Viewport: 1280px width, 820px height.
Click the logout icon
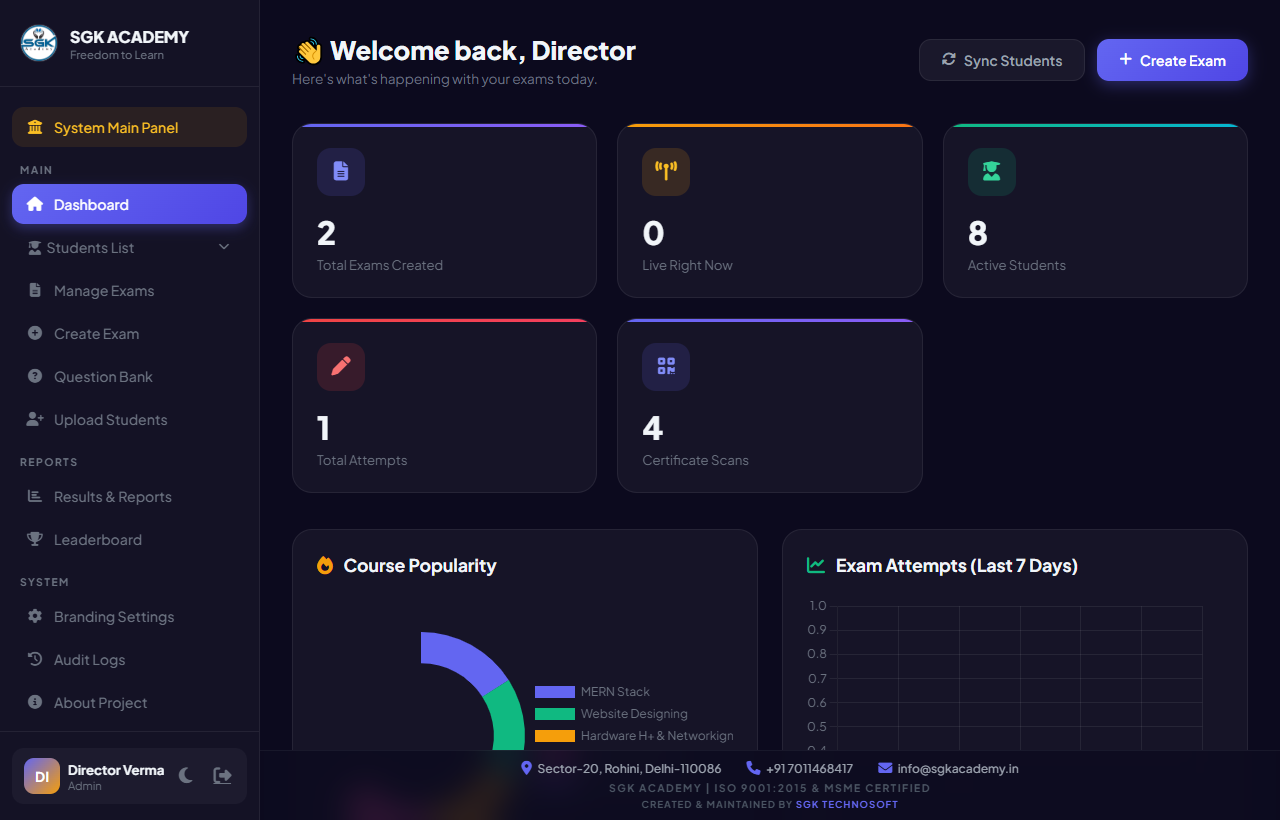coord(222,775)
